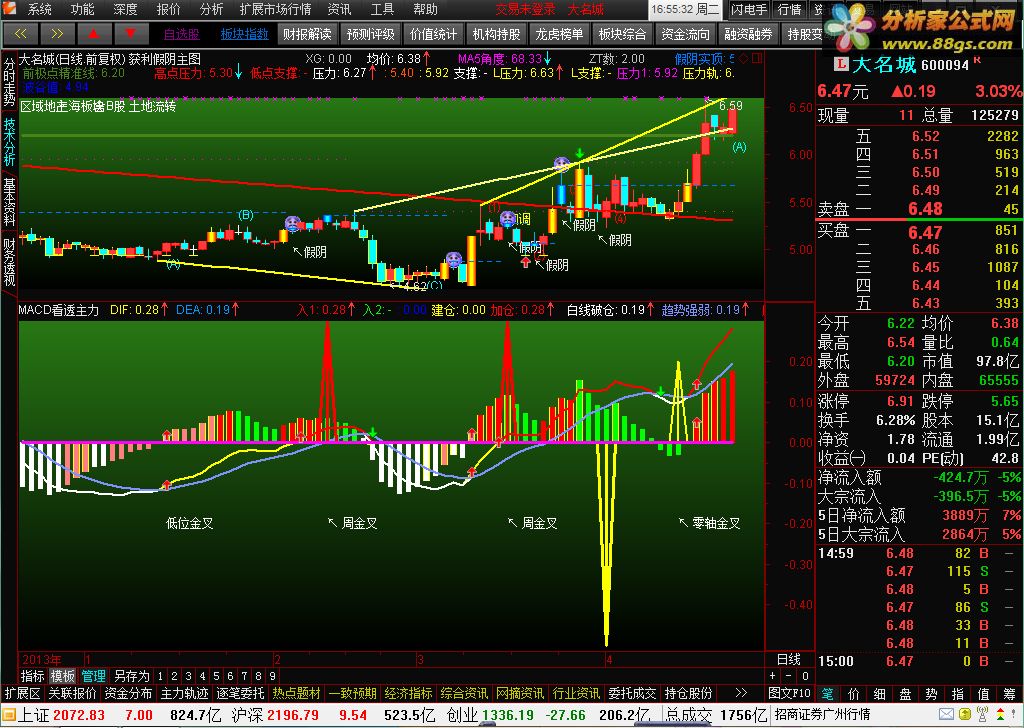Click the 板块综合 button
This screenshot has height=728, width=1024.
(x=622, y=34)
